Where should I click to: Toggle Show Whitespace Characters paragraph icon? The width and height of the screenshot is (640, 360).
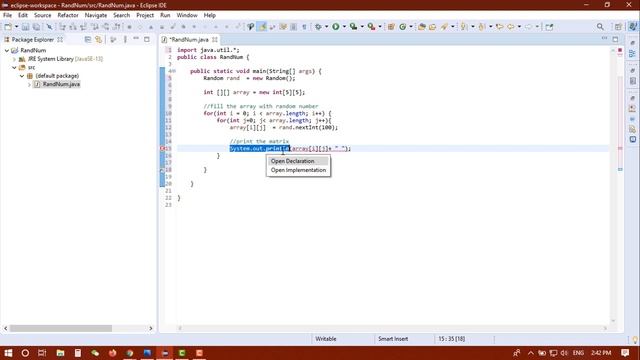click(304, 27)
